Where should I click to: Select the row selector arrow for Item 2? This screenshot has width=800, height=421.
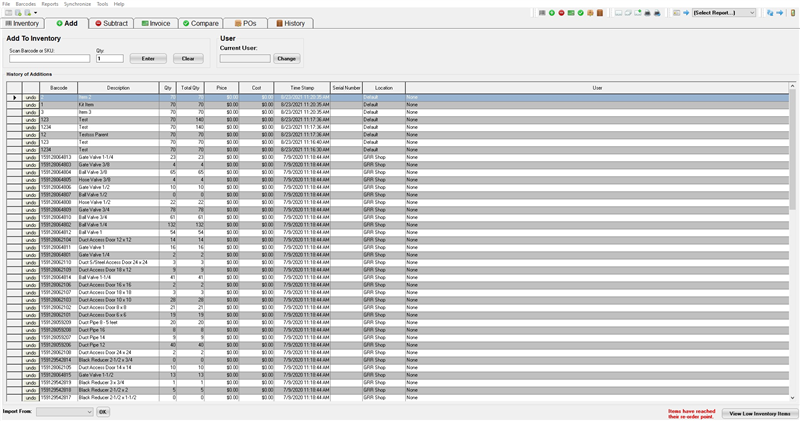[x=14, y=97]
